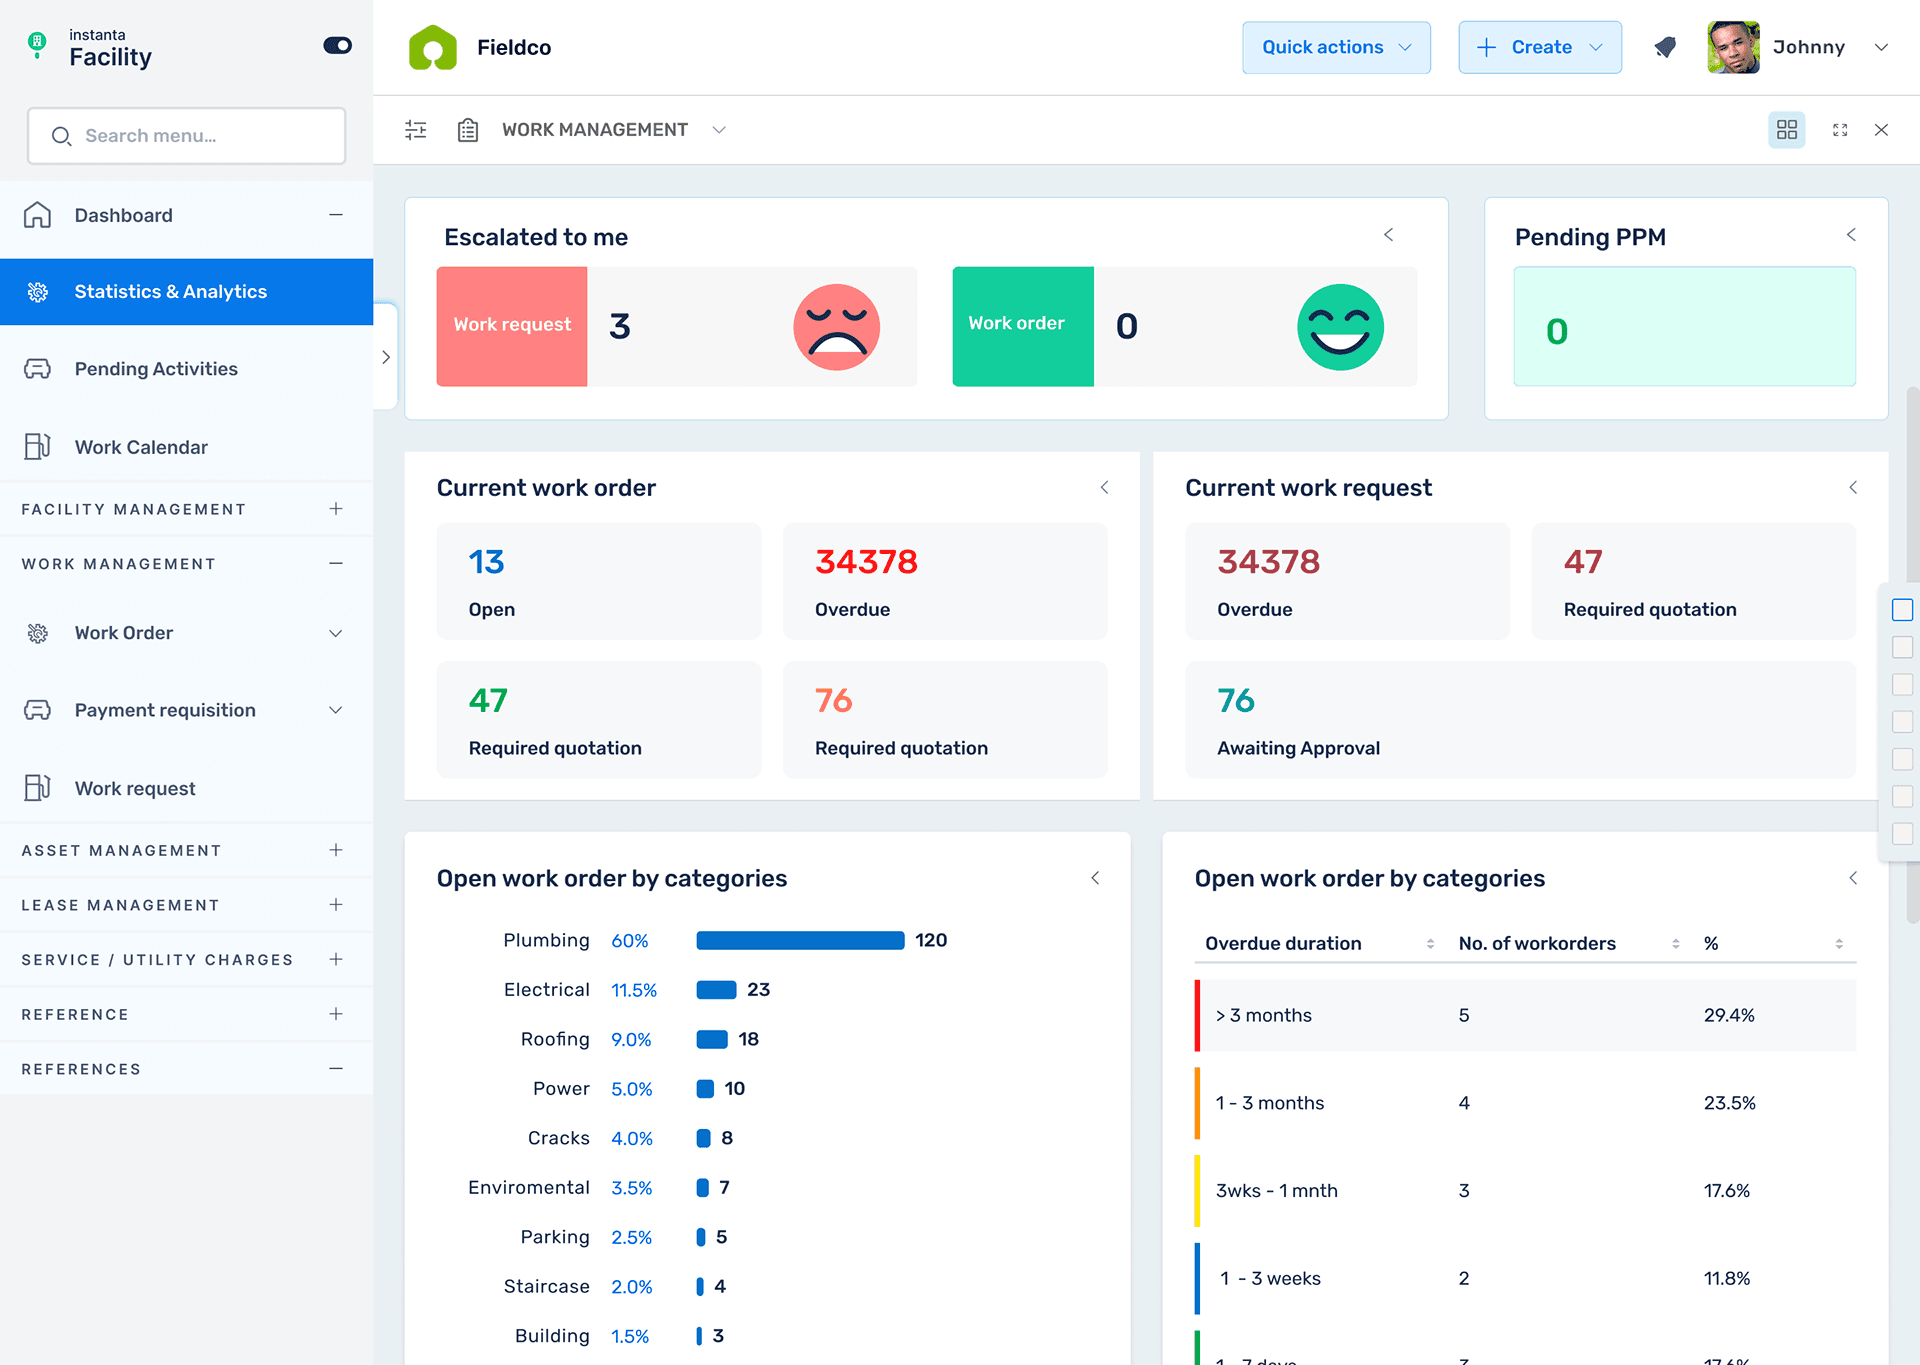Click the notification bell icon
This screenshot has width=1920, height=1365.
coord(1665,47)
